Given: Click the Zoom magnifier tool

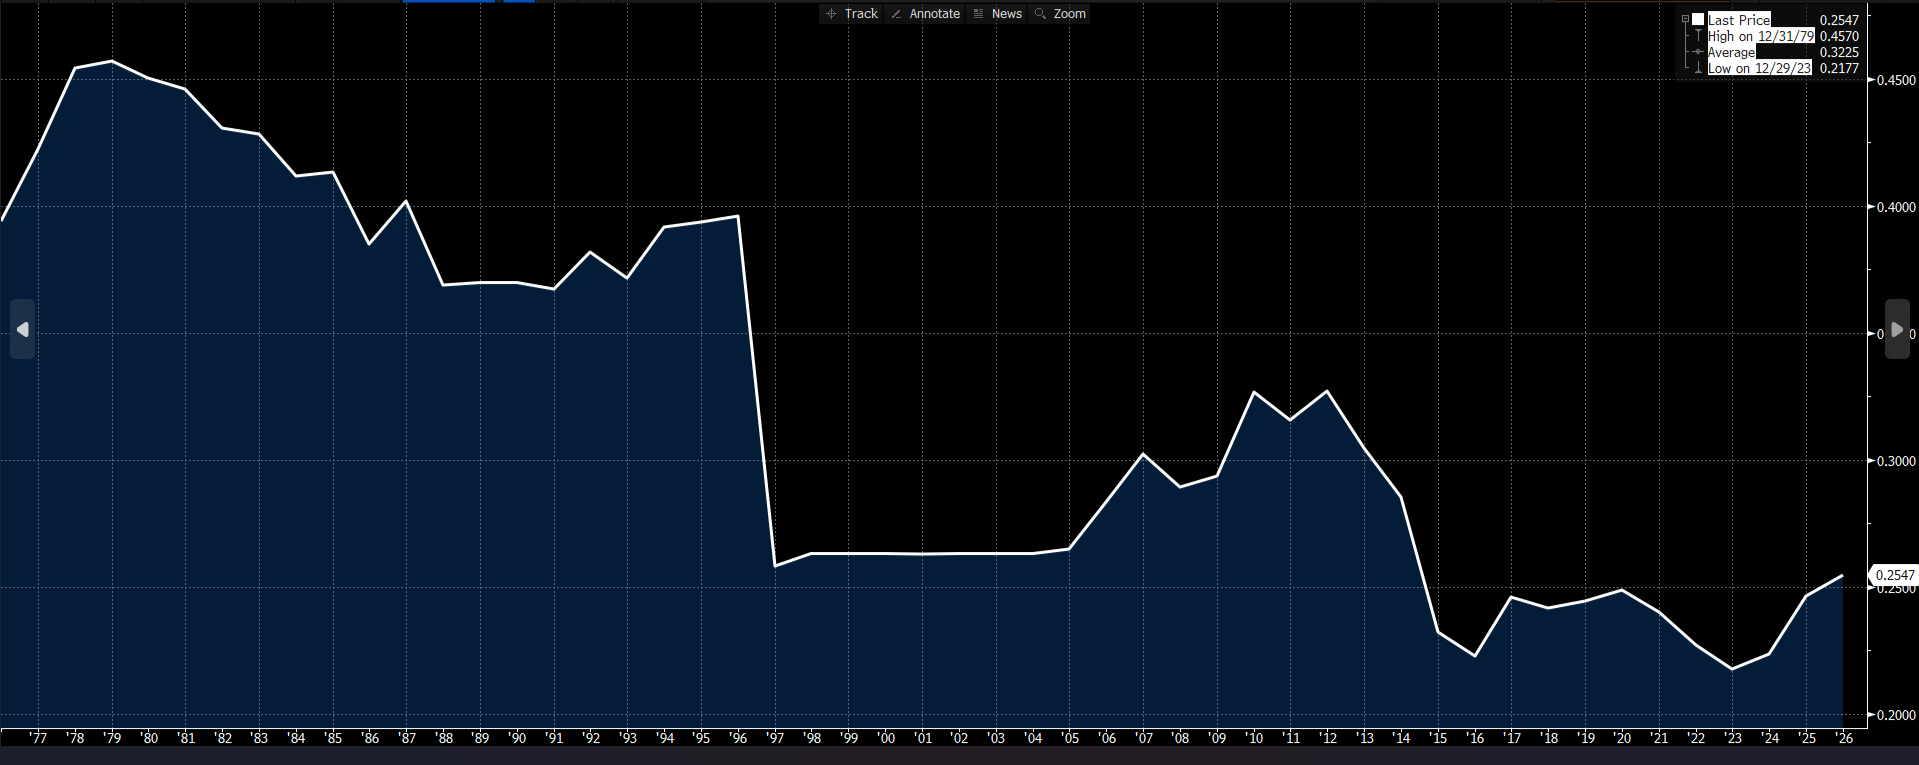Looking at the screenshot, I should 1060,14.
